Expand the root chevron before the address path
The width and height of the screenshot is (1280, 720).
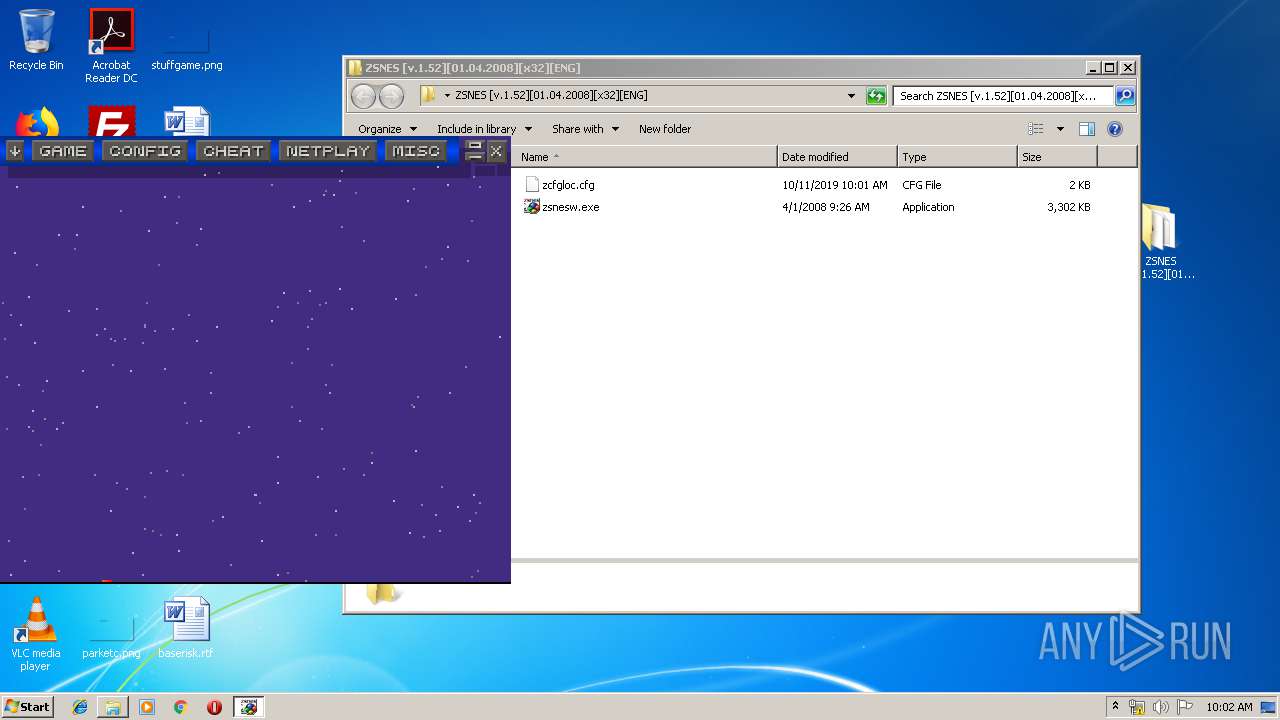tap(447, 96)
